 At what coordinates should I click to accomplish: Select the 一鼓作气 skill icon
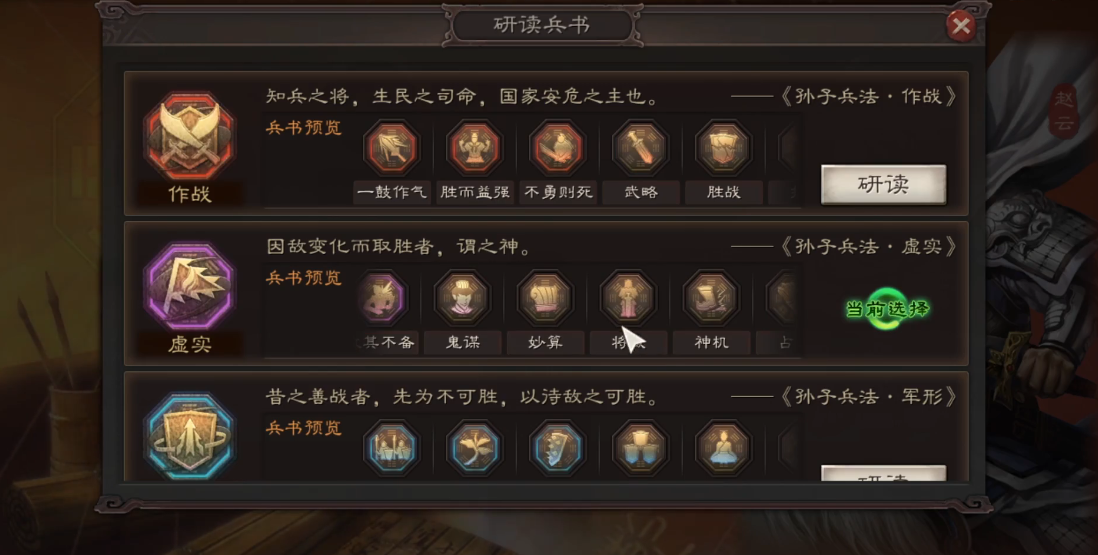[391, 148]
